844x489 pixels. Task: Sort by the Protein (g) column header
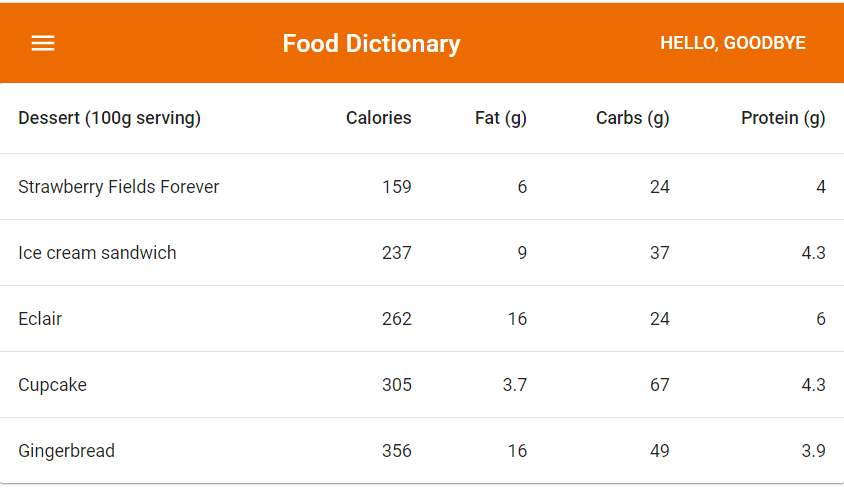pyautogui.click(x=783, y=118)
